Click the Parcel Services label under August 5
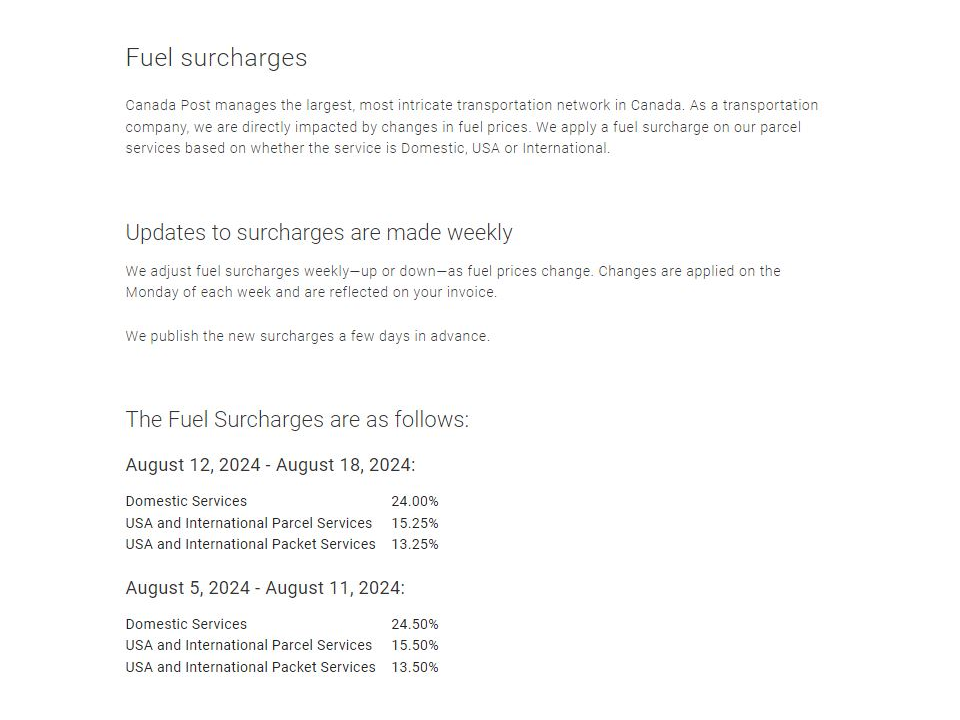This screenshot has height=720, width=960. point(249,646)
